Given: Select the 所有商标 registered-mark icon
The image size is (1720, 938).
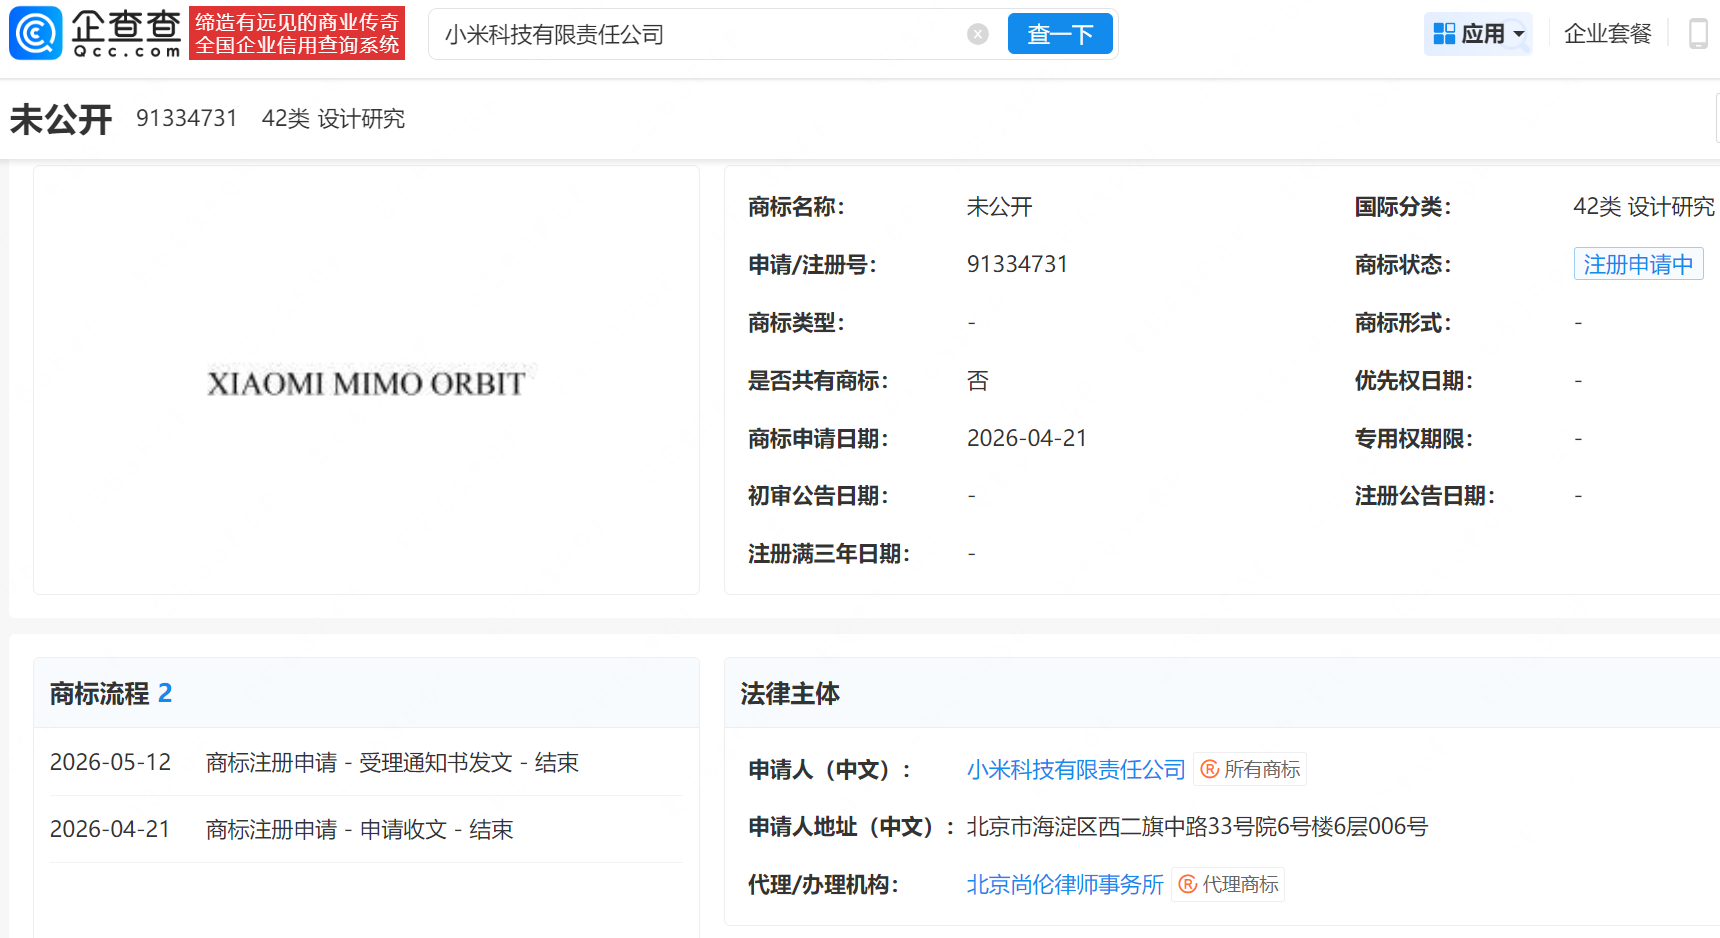Looking at the screenshot, I should point(1210,769).
